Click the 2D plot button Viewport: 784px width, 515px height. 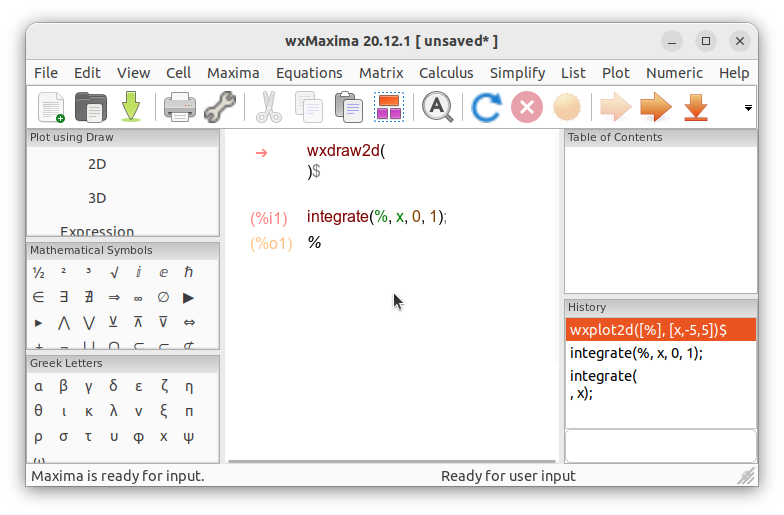tap(97, 164)
